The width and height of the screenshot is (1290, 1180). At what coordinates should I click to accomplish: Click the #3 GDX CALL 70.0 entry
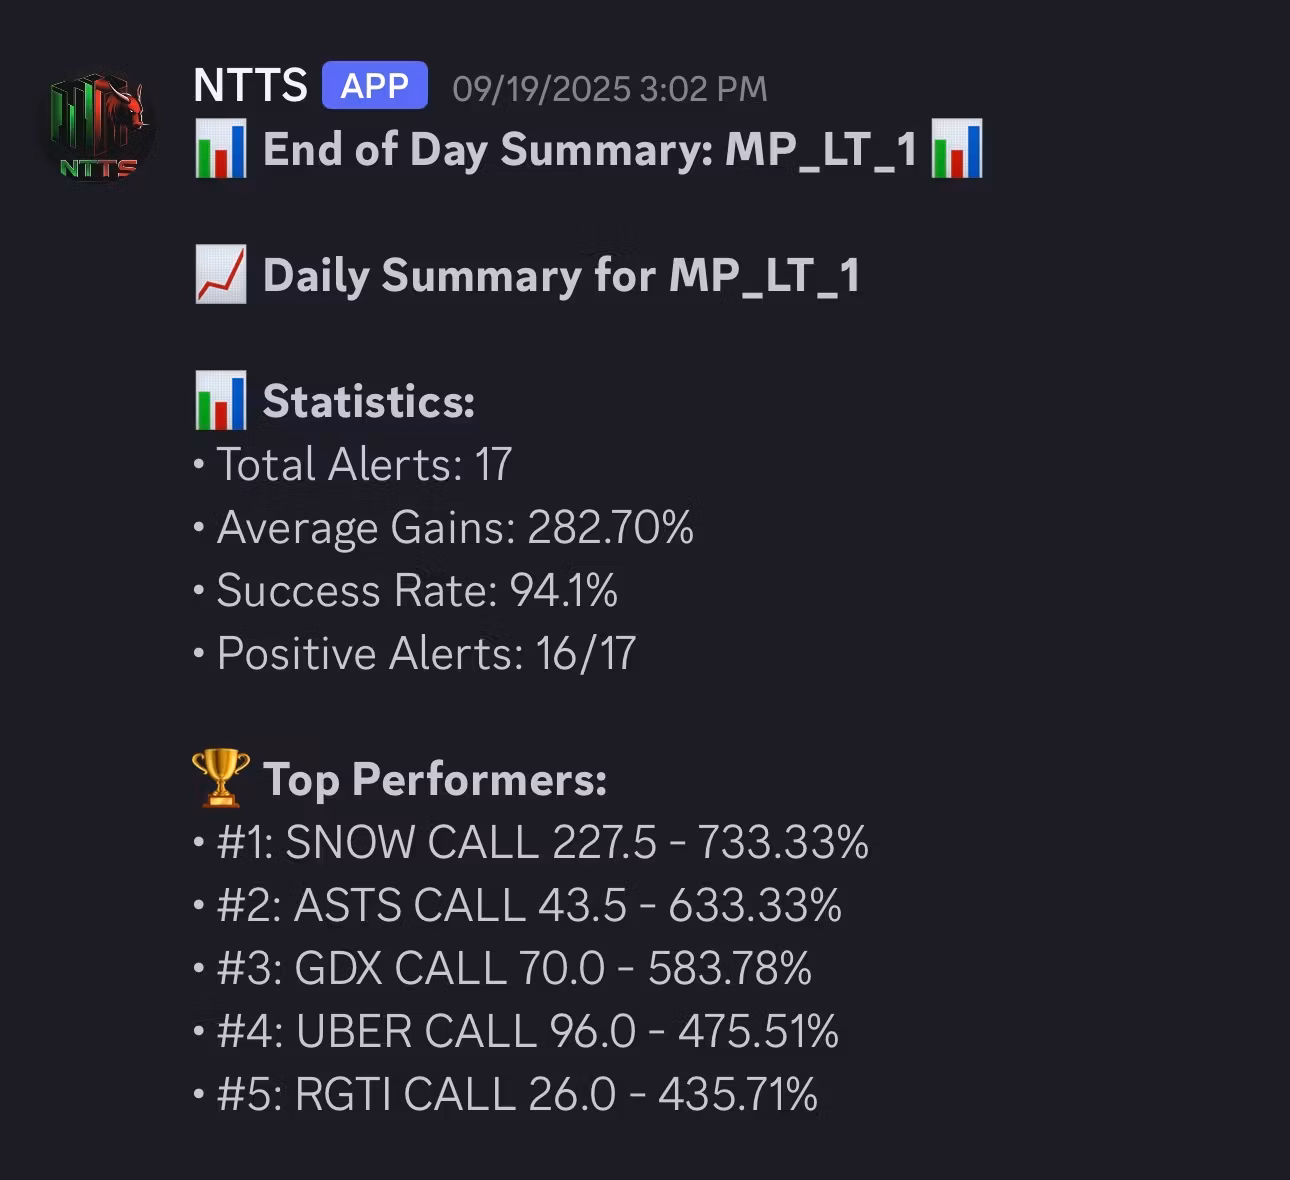pos(514,969)
